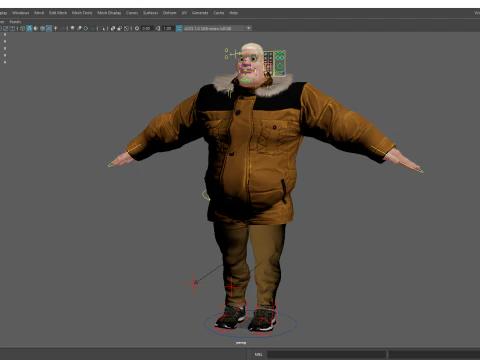Open the ACES view transform dropdown
Image resolution: width=480 pixels, height=360 pixels.
click(x=217, y=28)
